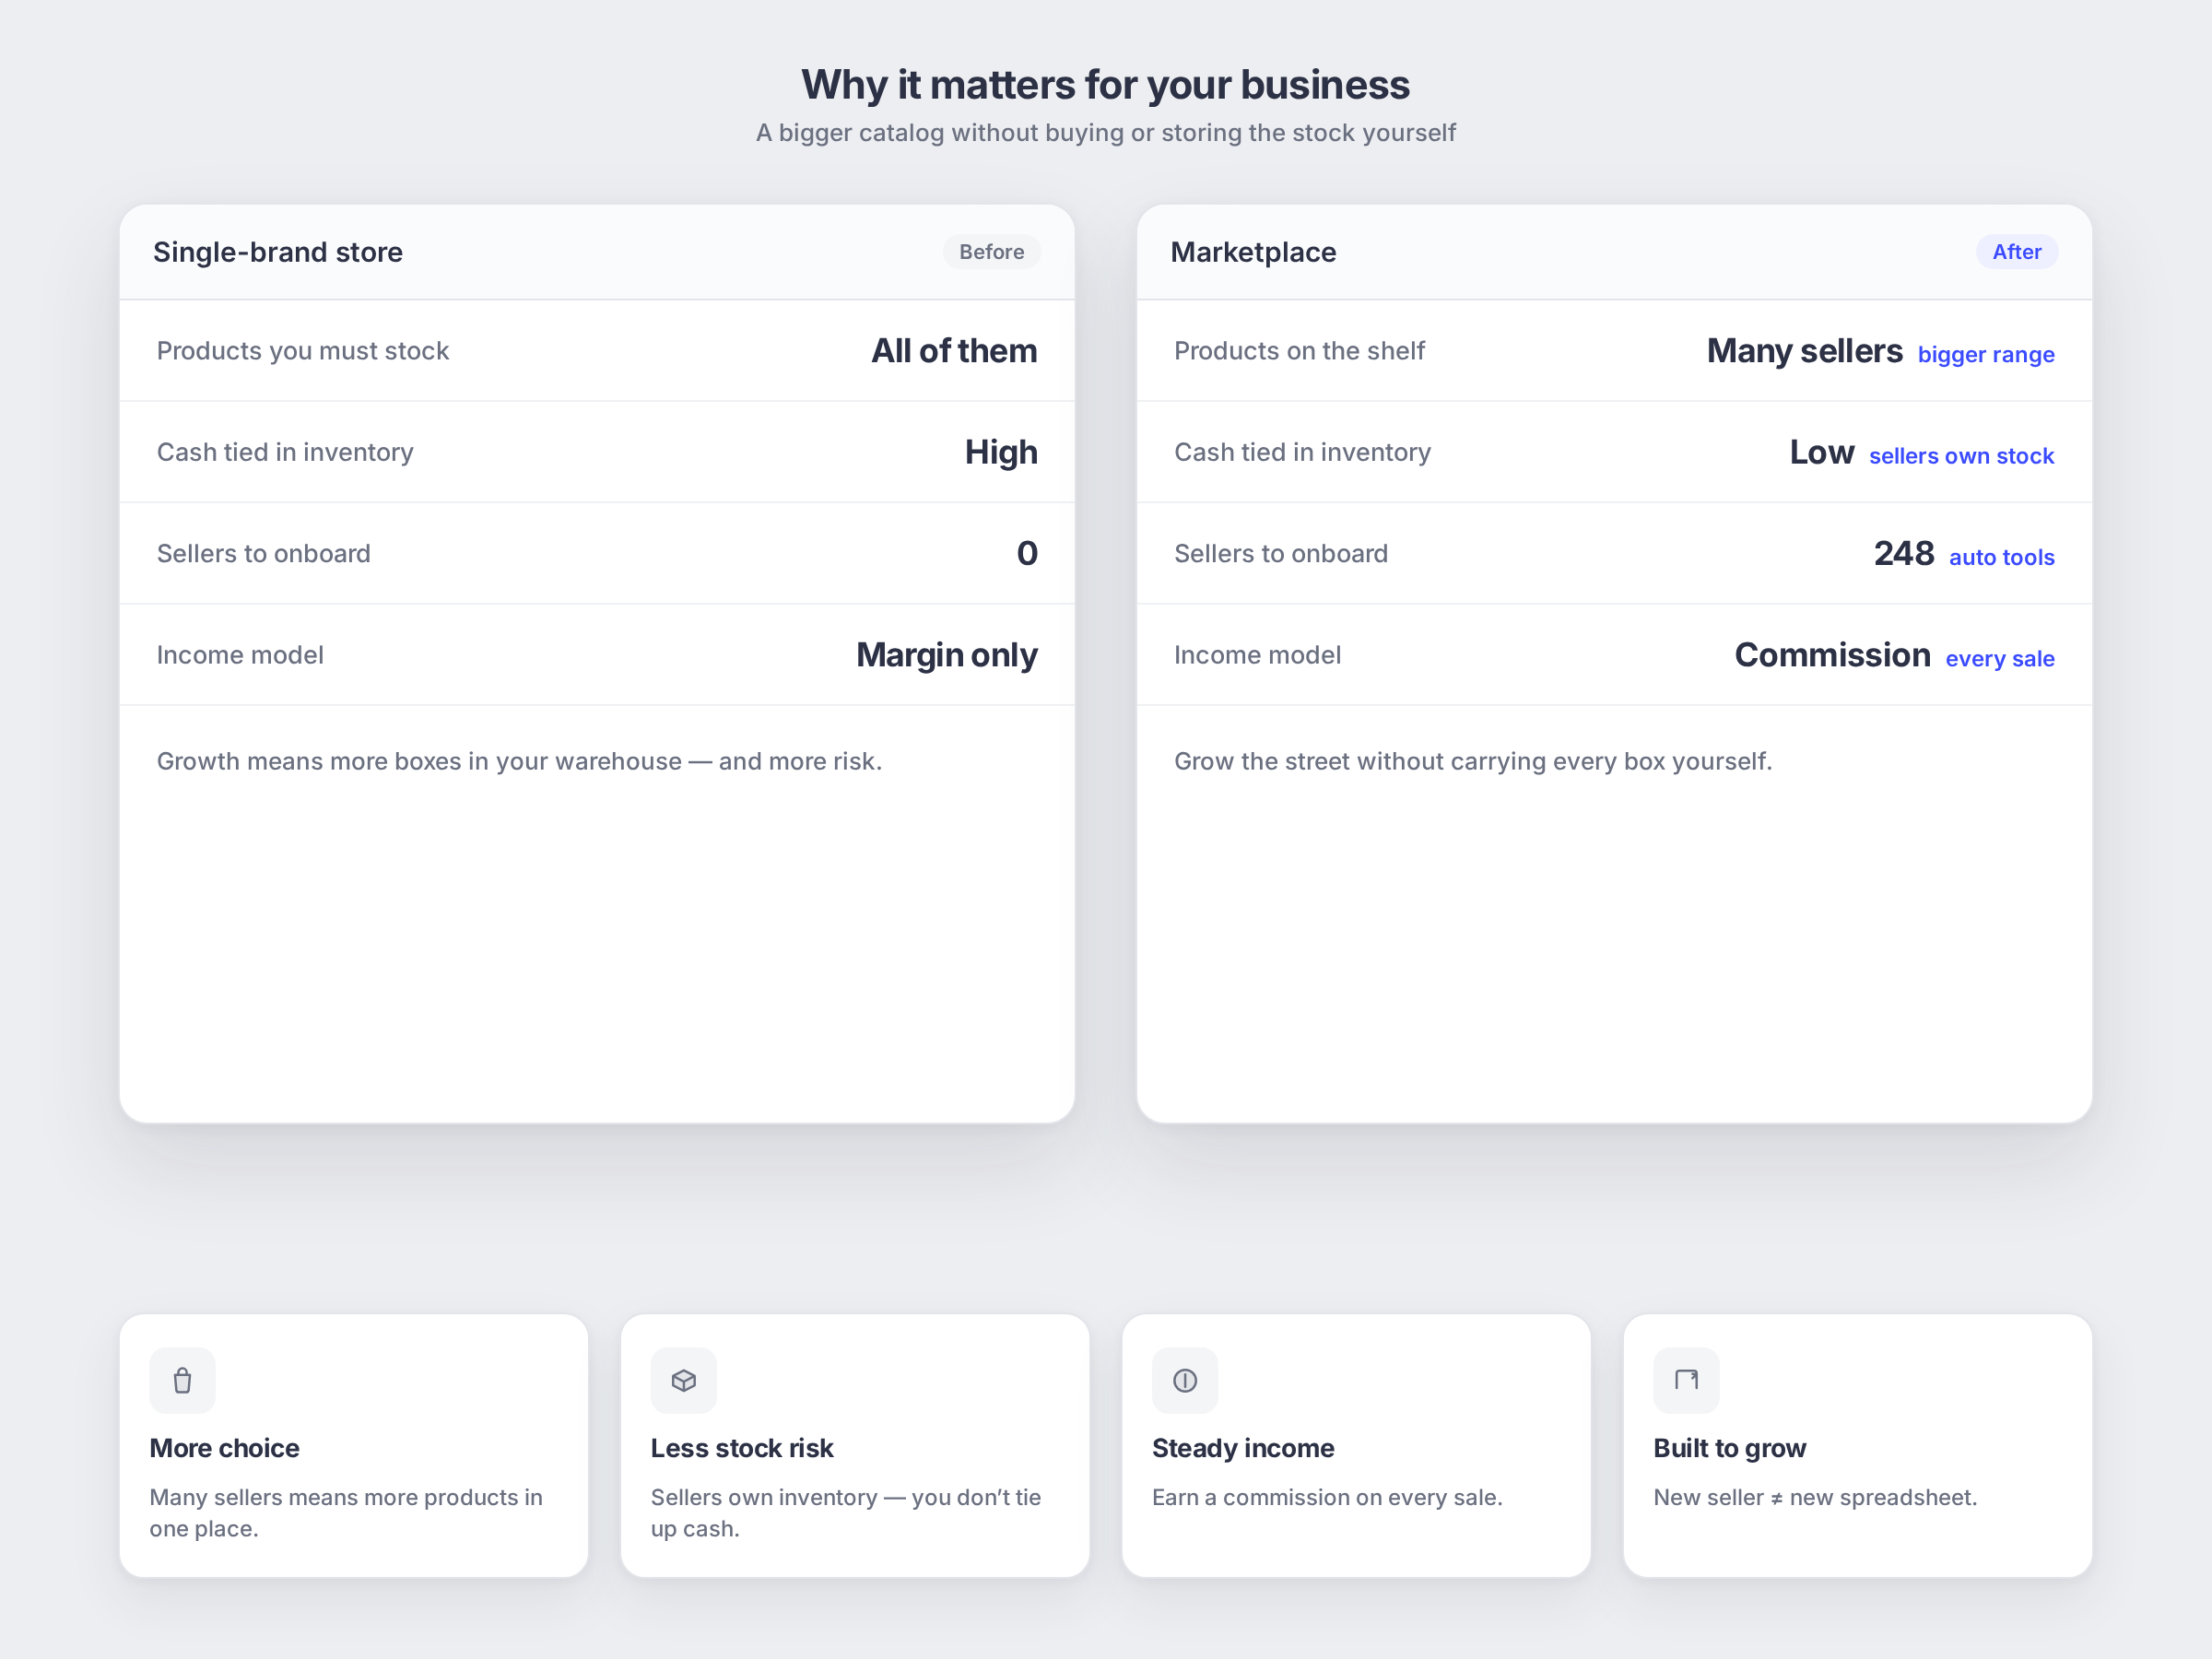Click 'New seller ≠ new spreadsheet' text
This screenshot has height=1659, width=2212.
pyautogui.click(x=1815, y=1498)
